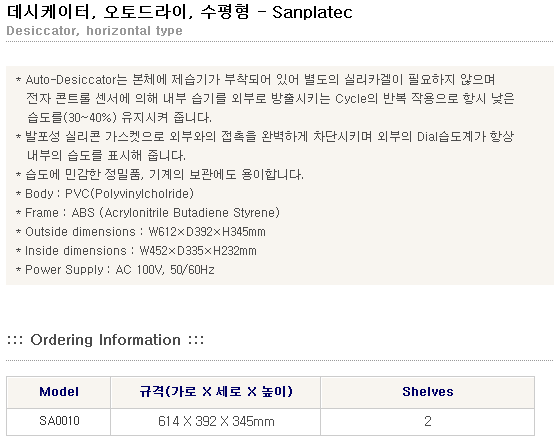Click the foam silicone gasket description line
This screenshot has width=554, height=436.
click(x=265, y=137)
